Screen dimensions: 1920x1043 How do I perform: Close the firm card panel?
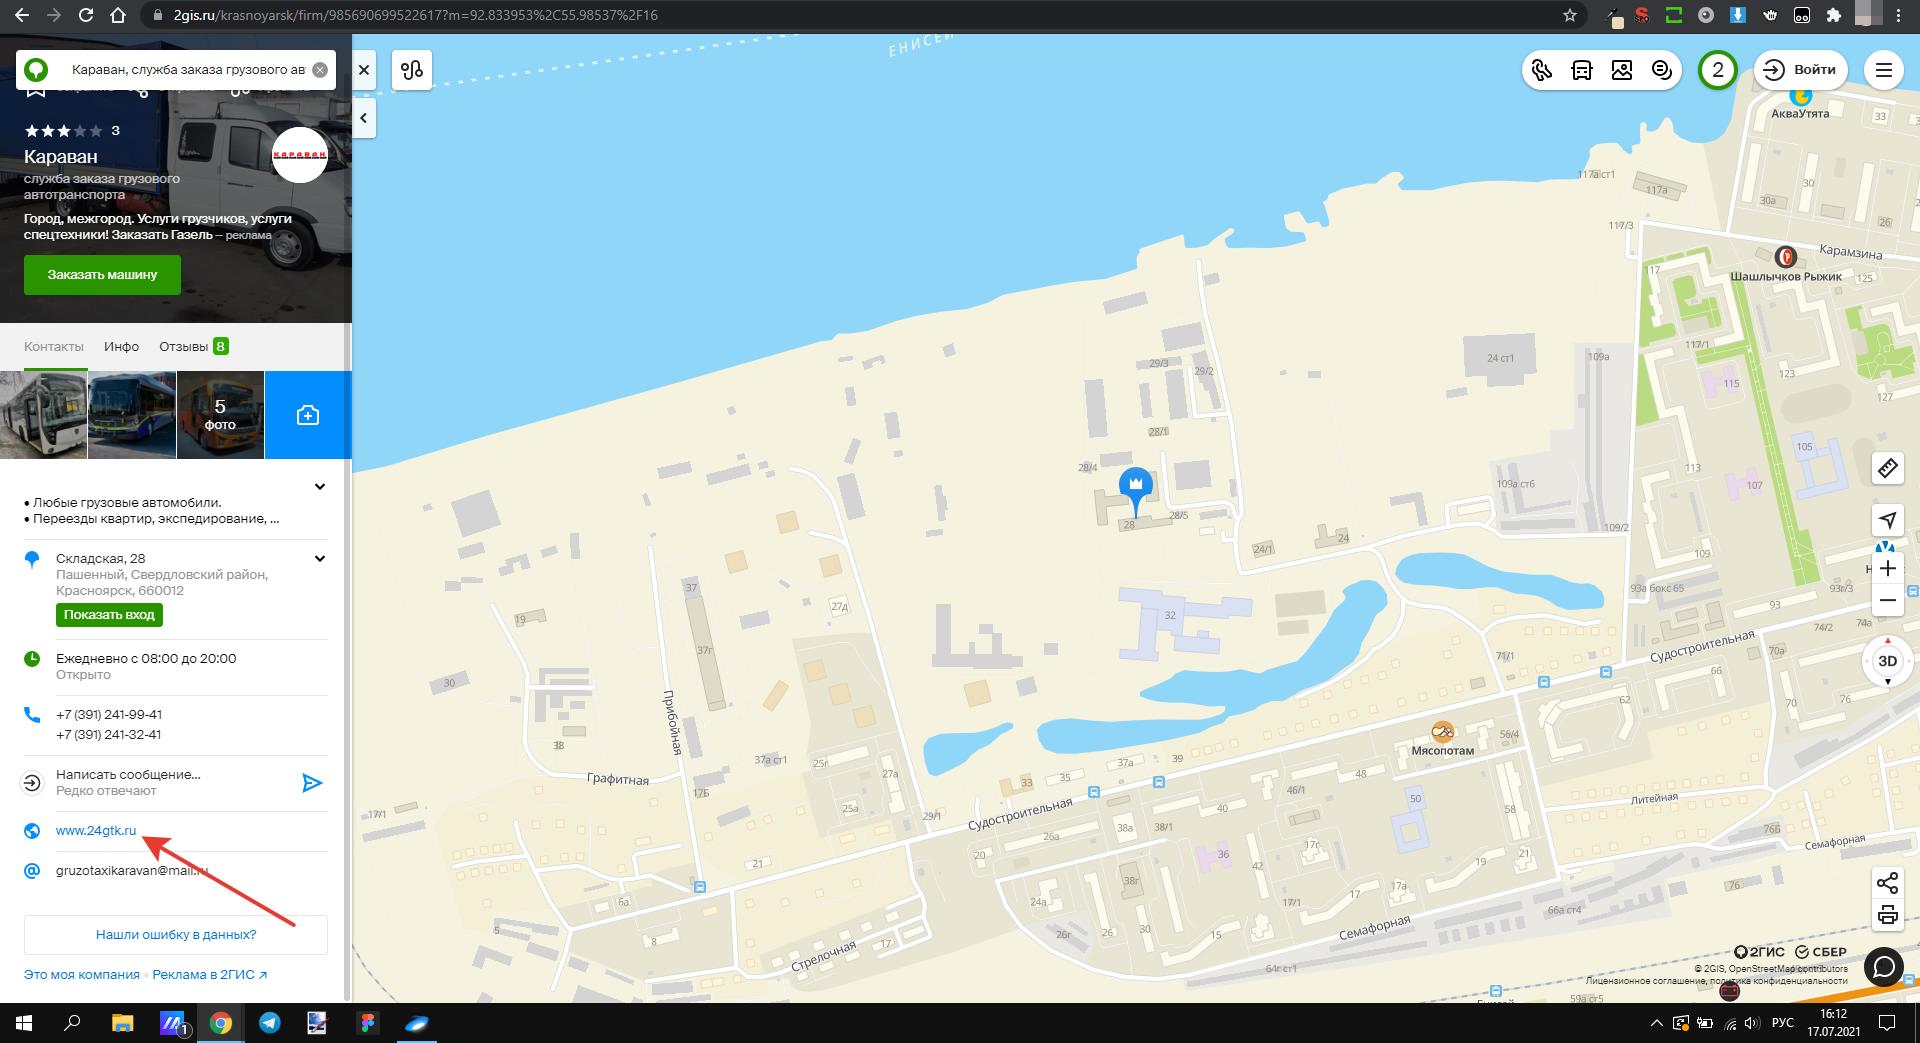click(x=364, y=70)
